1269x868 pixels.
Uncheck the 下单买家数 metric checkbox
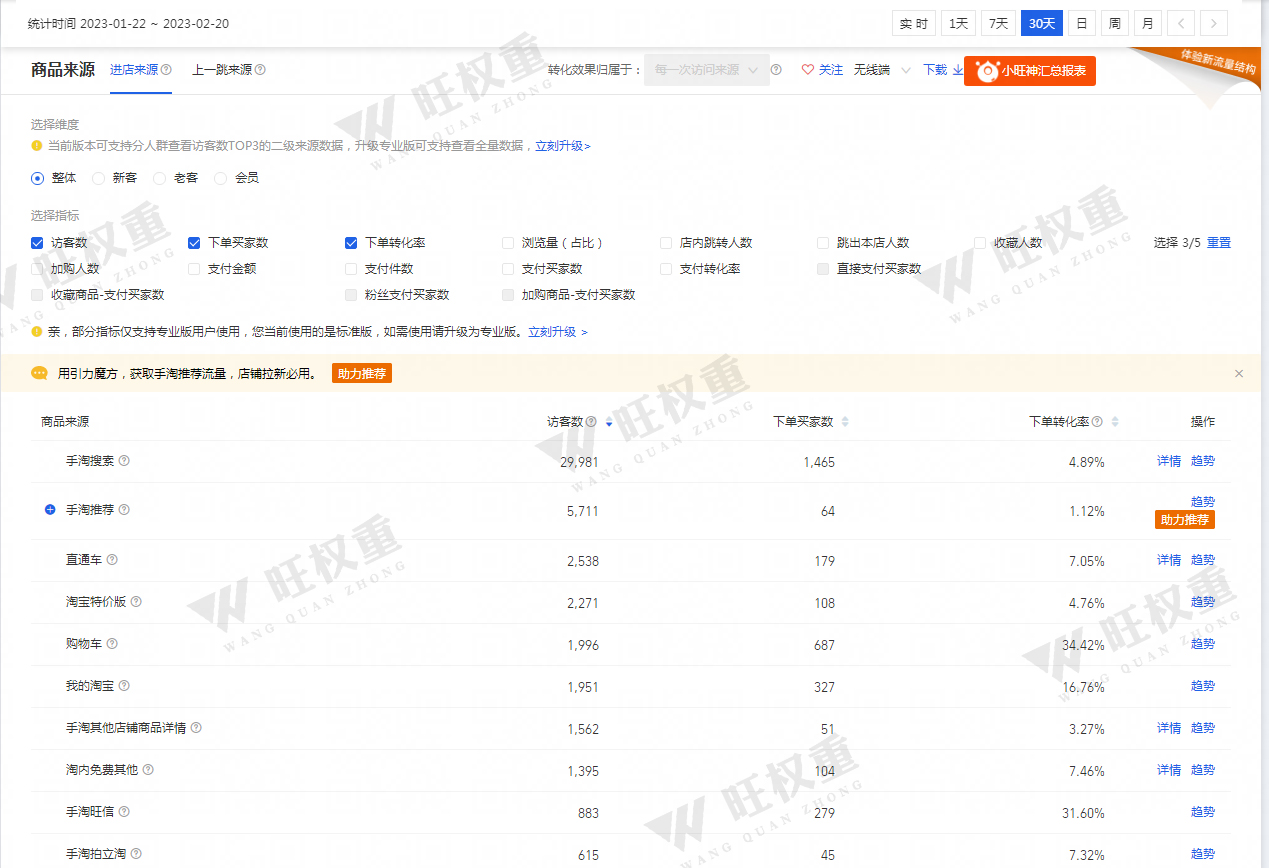coord(194,243)
